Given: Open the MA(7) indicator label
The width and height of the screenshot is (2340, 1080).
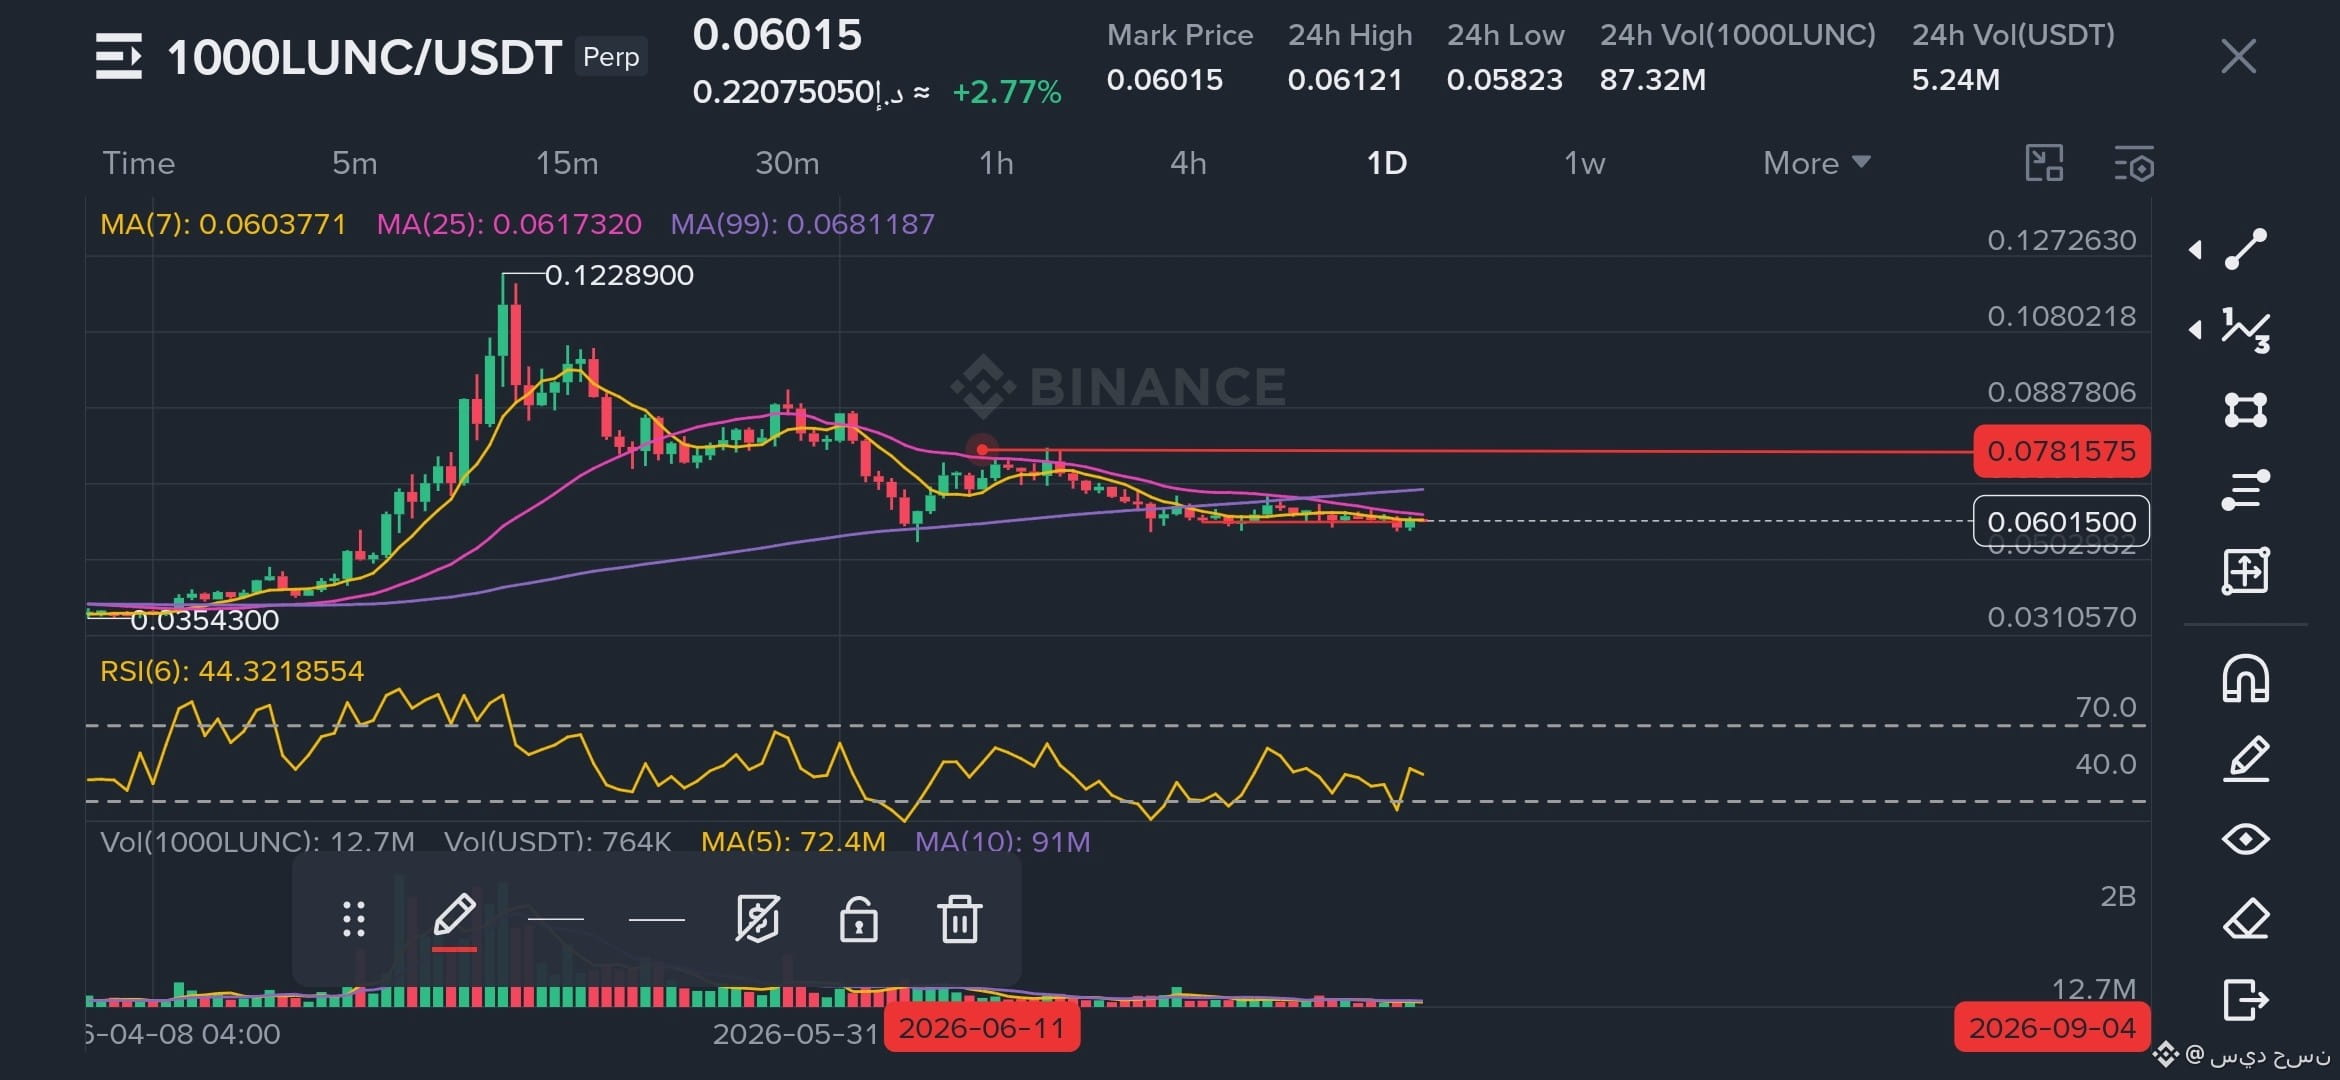Looking at the screenshot, I should point(223,224).
